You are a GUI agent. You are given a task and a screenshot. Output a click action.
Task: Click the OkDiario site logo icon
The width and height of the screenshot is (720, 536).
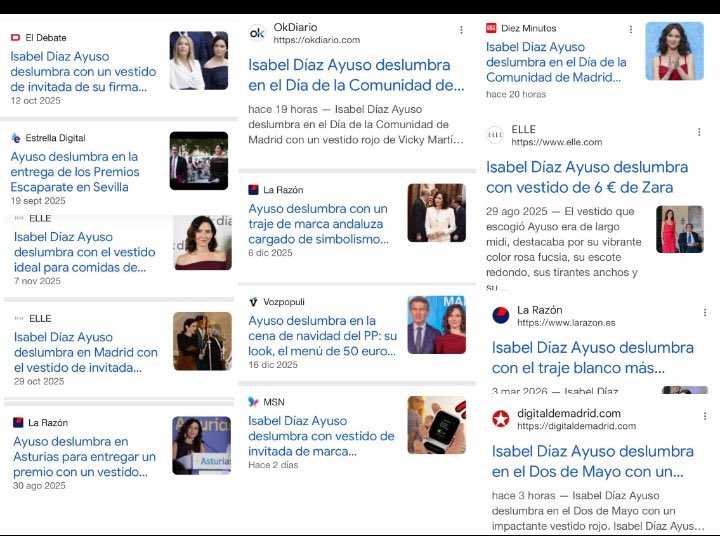[257, 33]
